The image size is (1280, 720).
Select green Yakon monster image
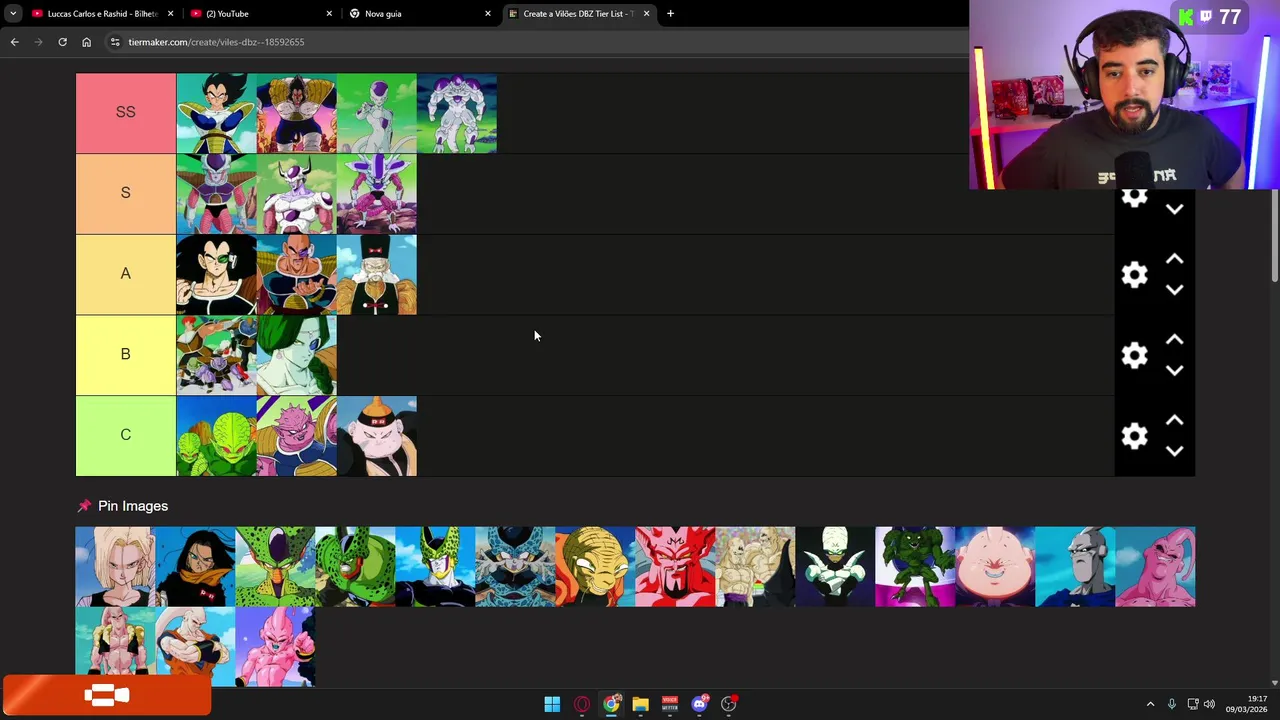point(915,567)
